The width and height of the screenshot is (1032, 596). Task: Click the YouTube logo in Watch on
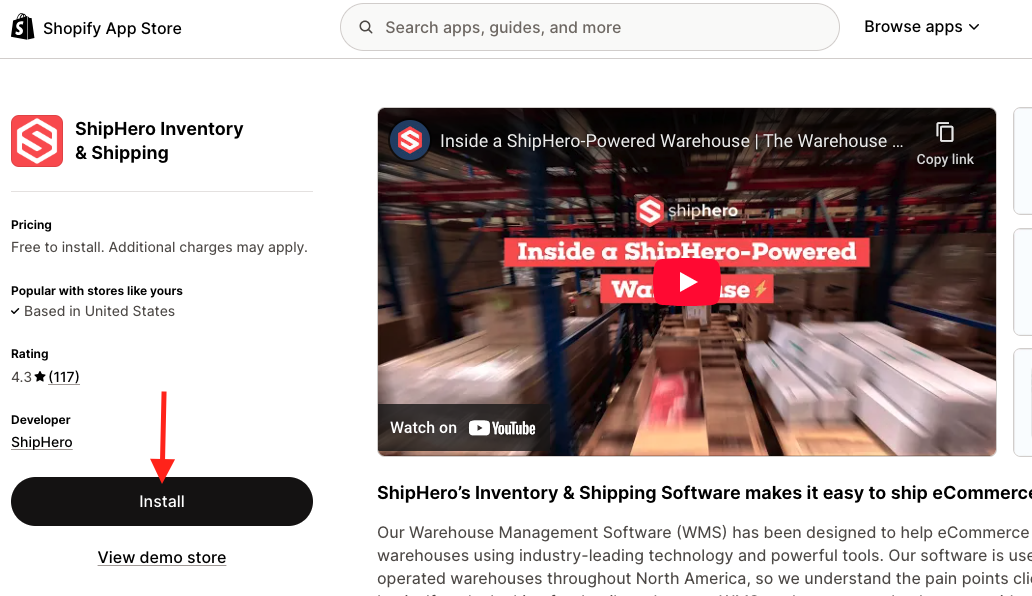[x=502, y=428]
